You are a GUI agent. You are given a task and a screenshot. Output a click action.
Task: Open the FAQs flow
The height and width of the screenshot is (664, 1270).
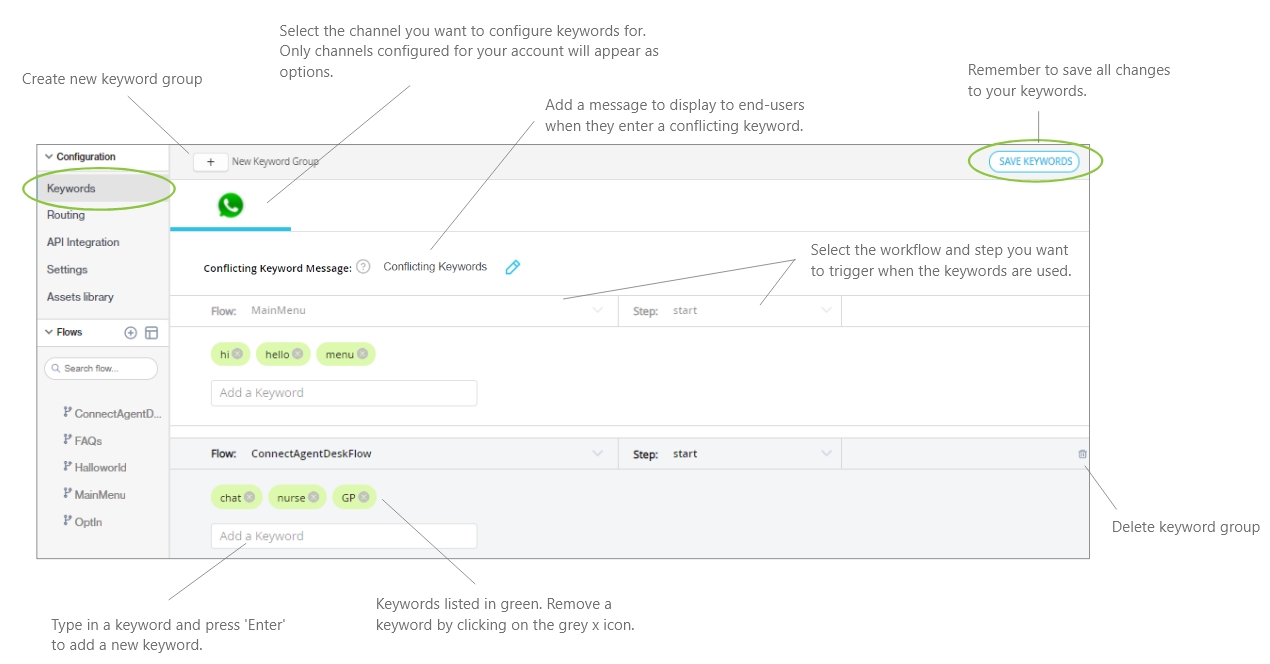pyautogui.click(x=88, y=440)
